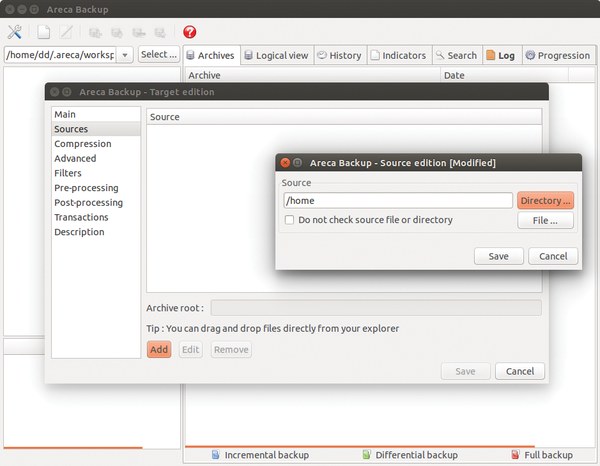Click the Add source button
600x466 pixels.
[x=159, y=350]
